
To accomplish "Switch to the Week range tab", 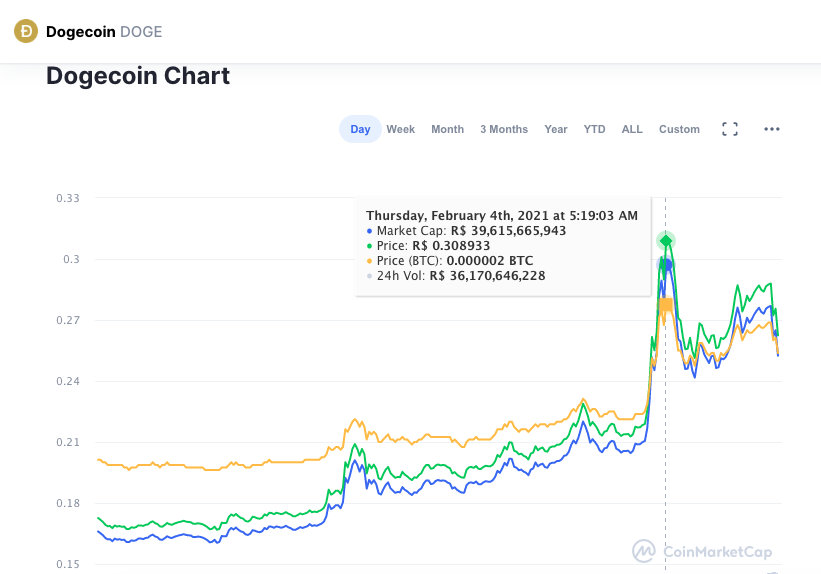I will (401, 129).
